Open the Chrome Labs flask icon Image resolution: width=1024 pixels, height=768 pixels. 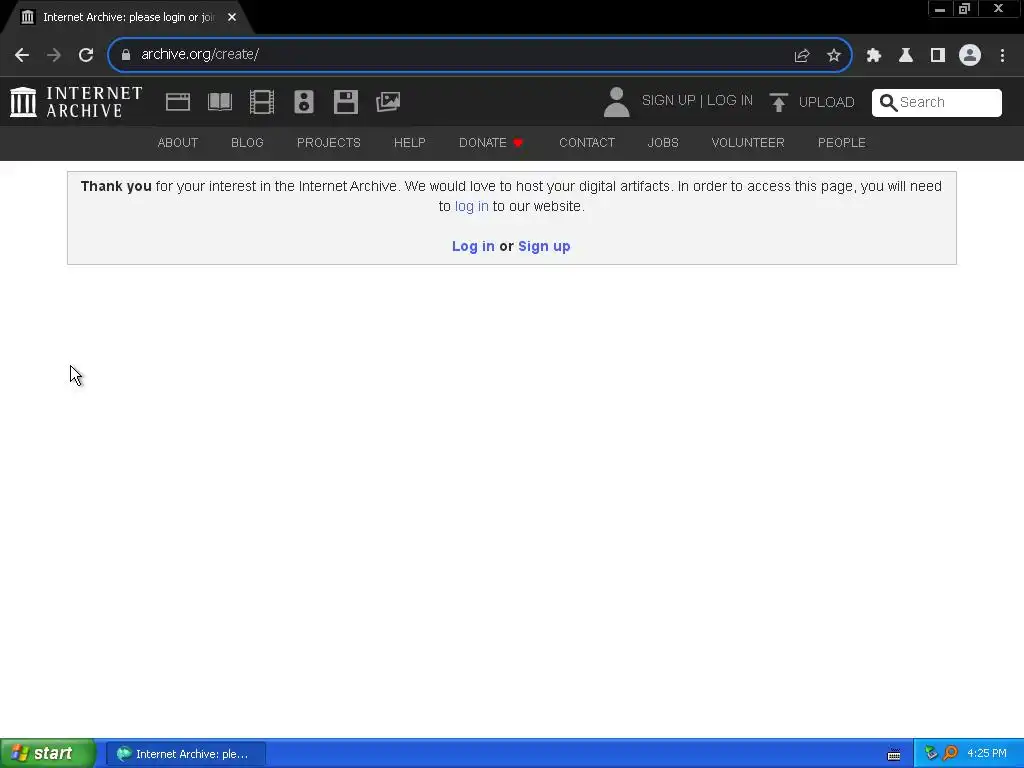(906, 56)
